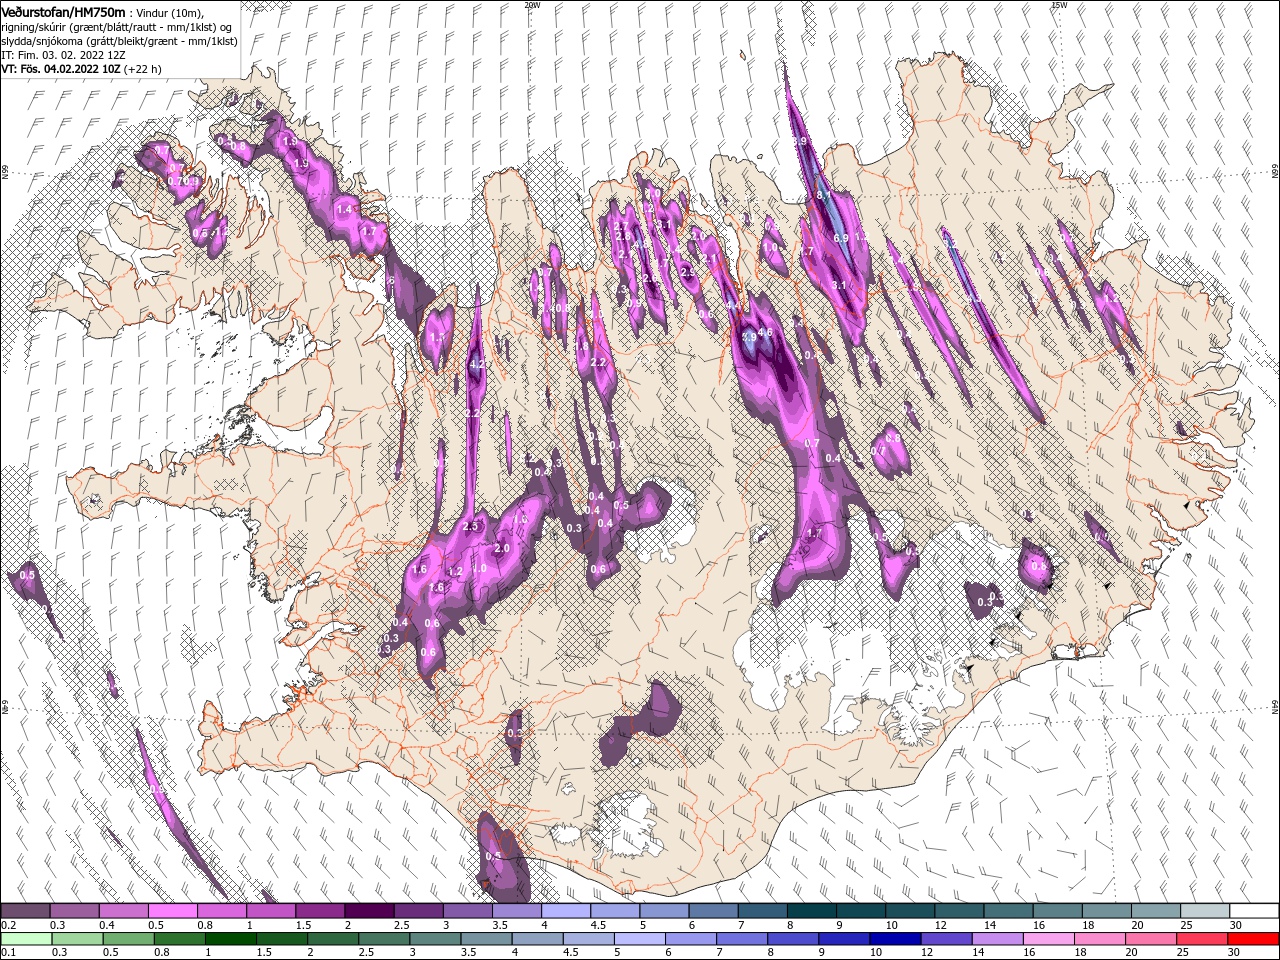Click the '25' label on top legend
The image size is (1280, 960).
[1186, 925]
